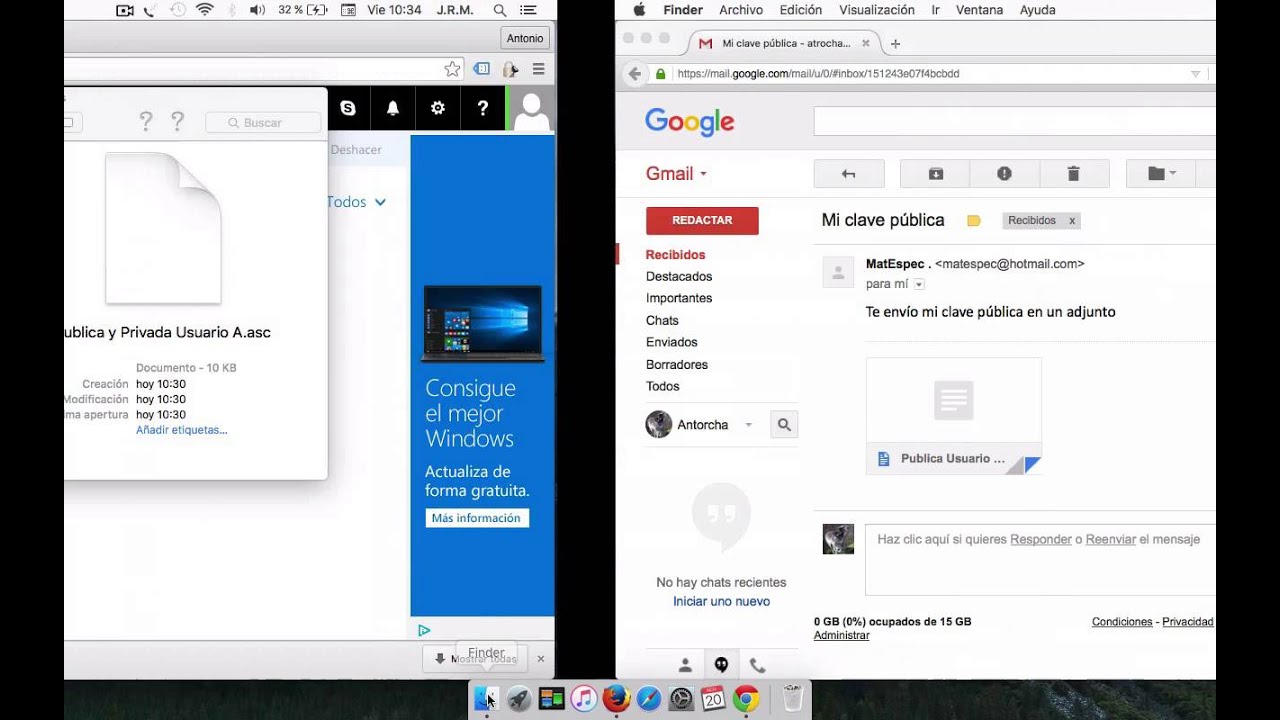Open Firefox URL bar history dropdown
This screenshot has height=720, width=1280.
(1195, 74)
